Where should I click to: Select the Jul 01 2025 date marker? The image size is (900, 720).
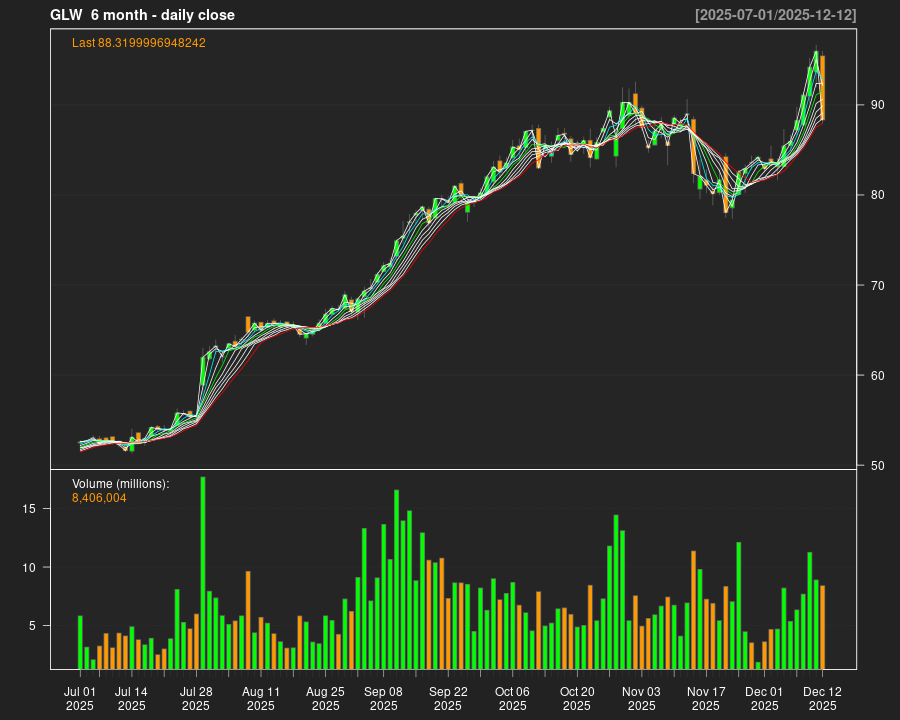[80, 698]
